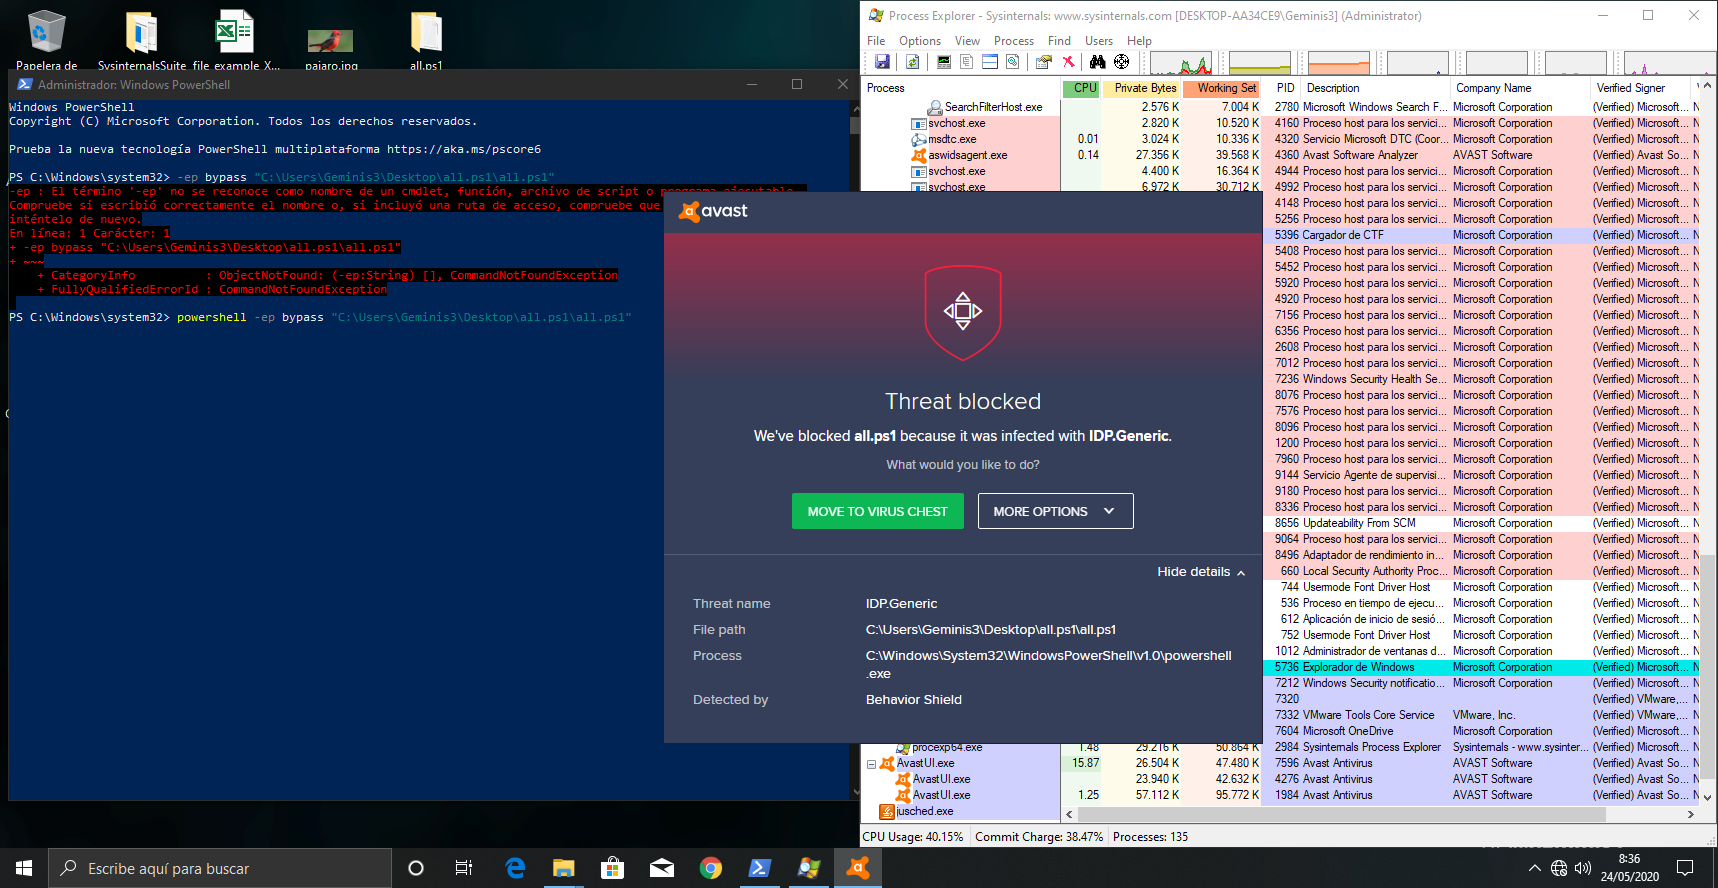Click the taskbar search box 'Escribe aquí para buscar'

(x=220, y=868)
